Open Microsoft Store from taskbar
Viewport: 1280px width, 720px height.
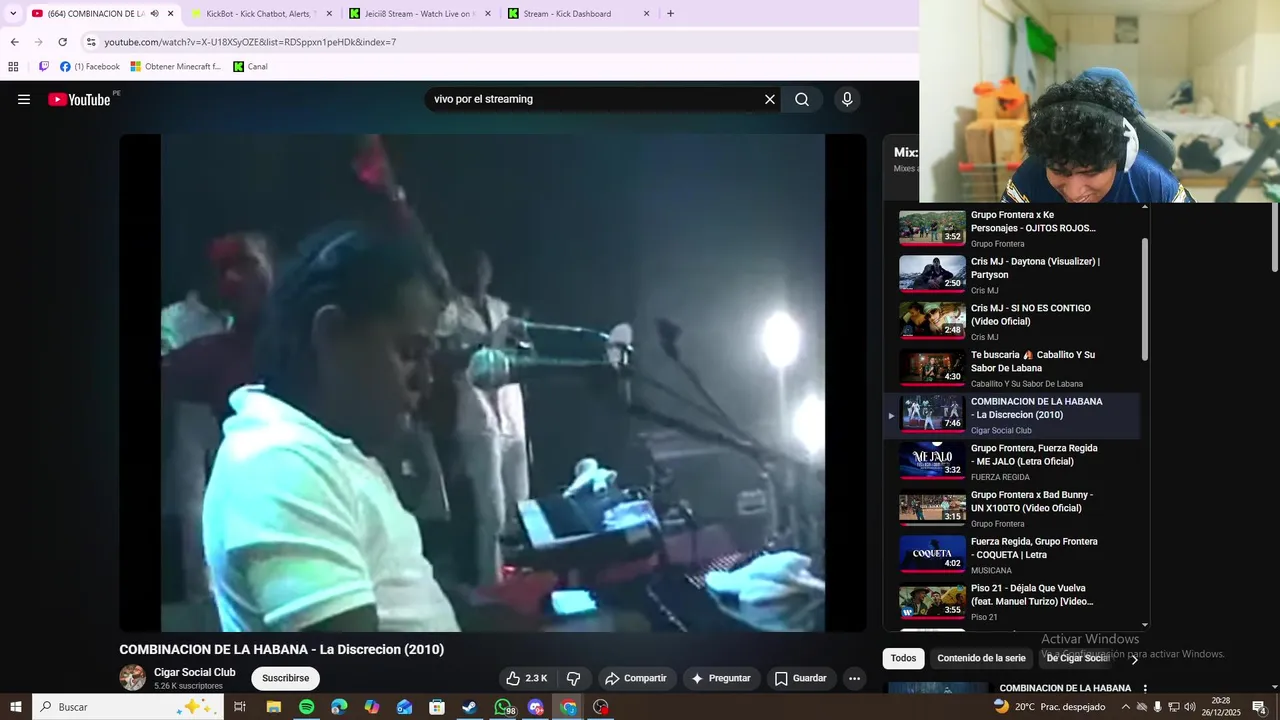pos(437,707)
